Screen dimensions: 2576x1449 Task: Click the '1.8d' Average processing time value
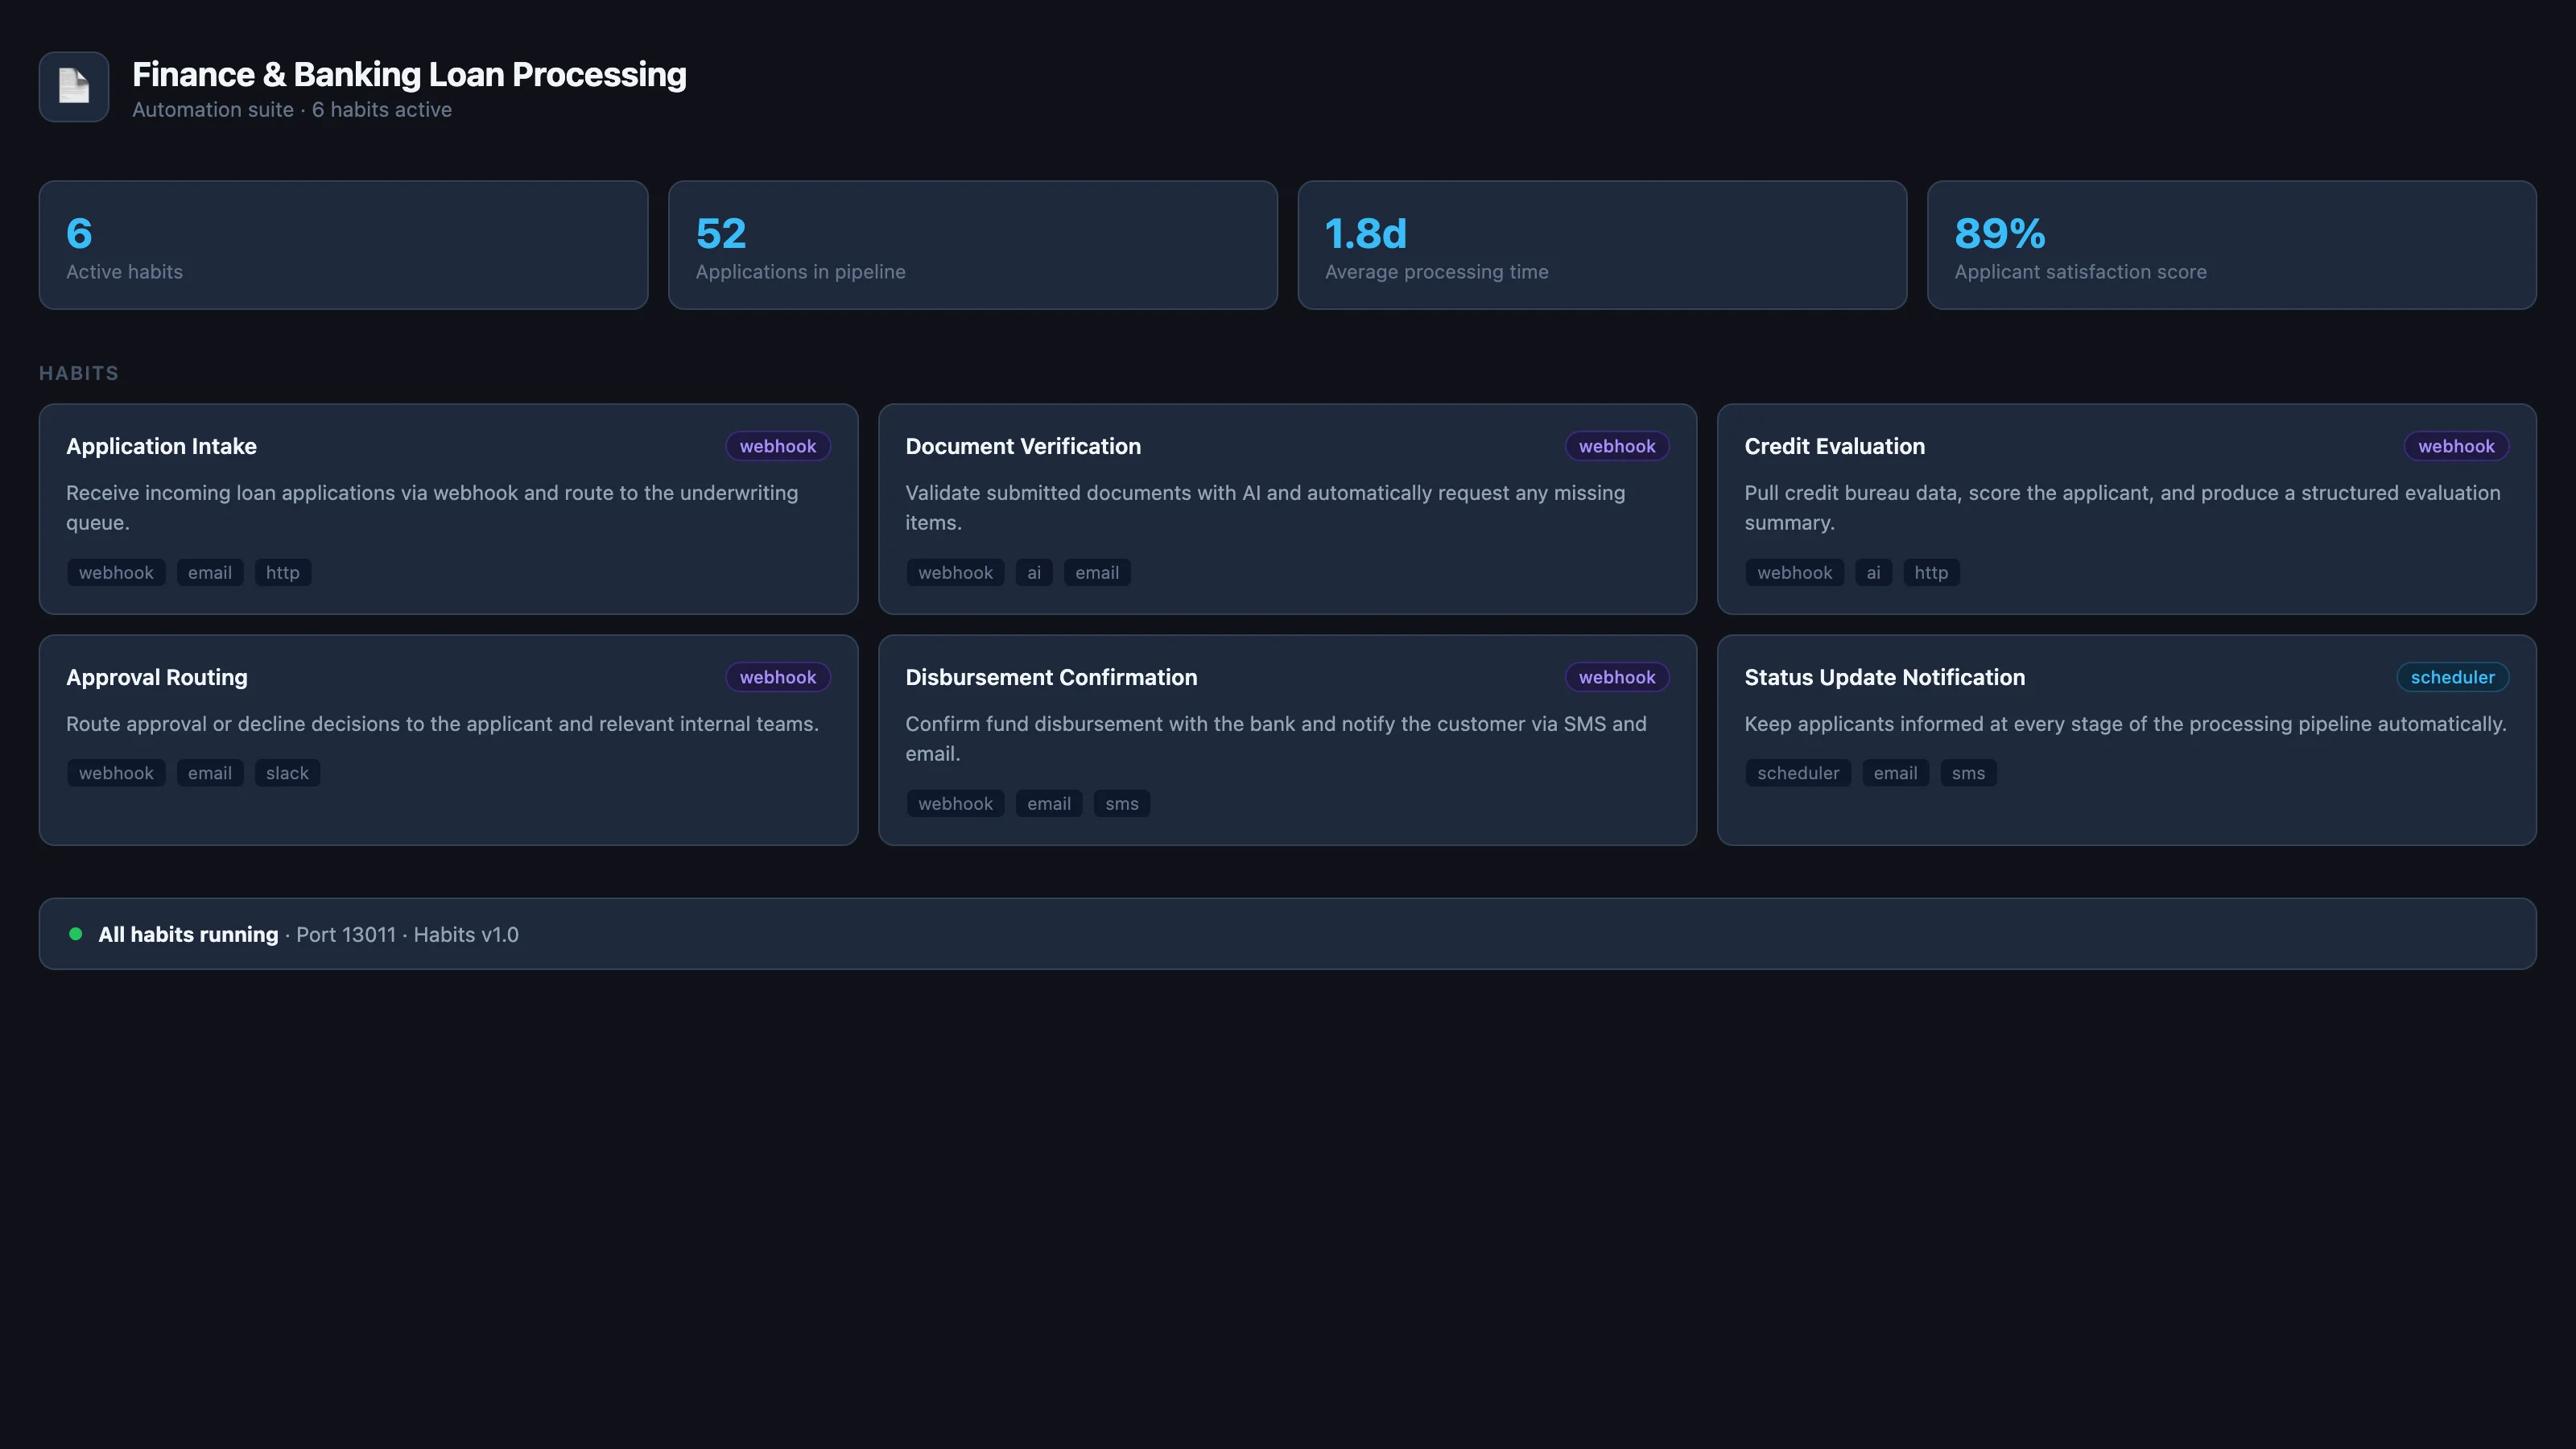tap(1365, 233)
